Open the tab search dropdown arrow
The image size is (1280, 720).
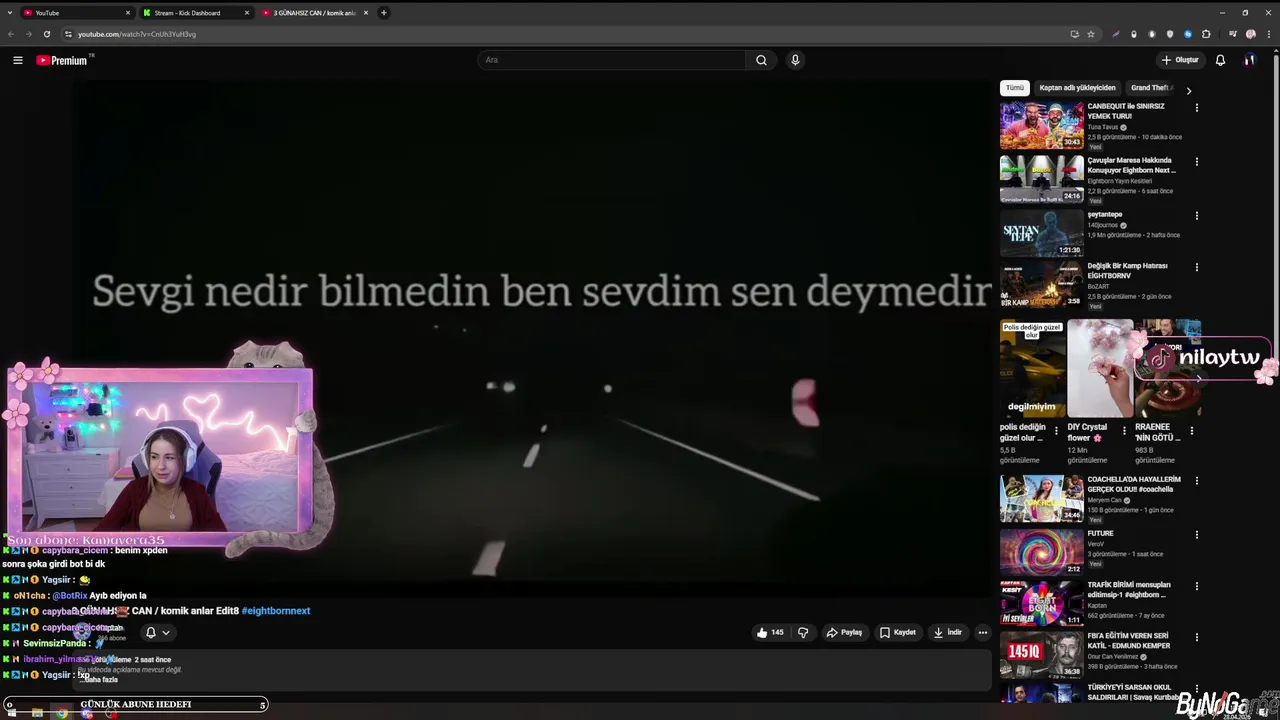pyautogui.click(x=9, y=13)
